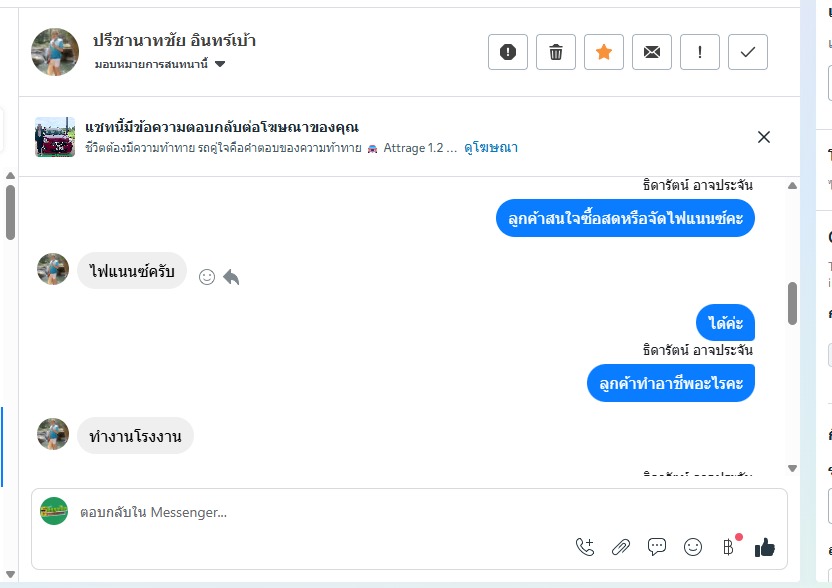
Task: Mark conversation done with checkmark button
Action: (x=748, y=53)
